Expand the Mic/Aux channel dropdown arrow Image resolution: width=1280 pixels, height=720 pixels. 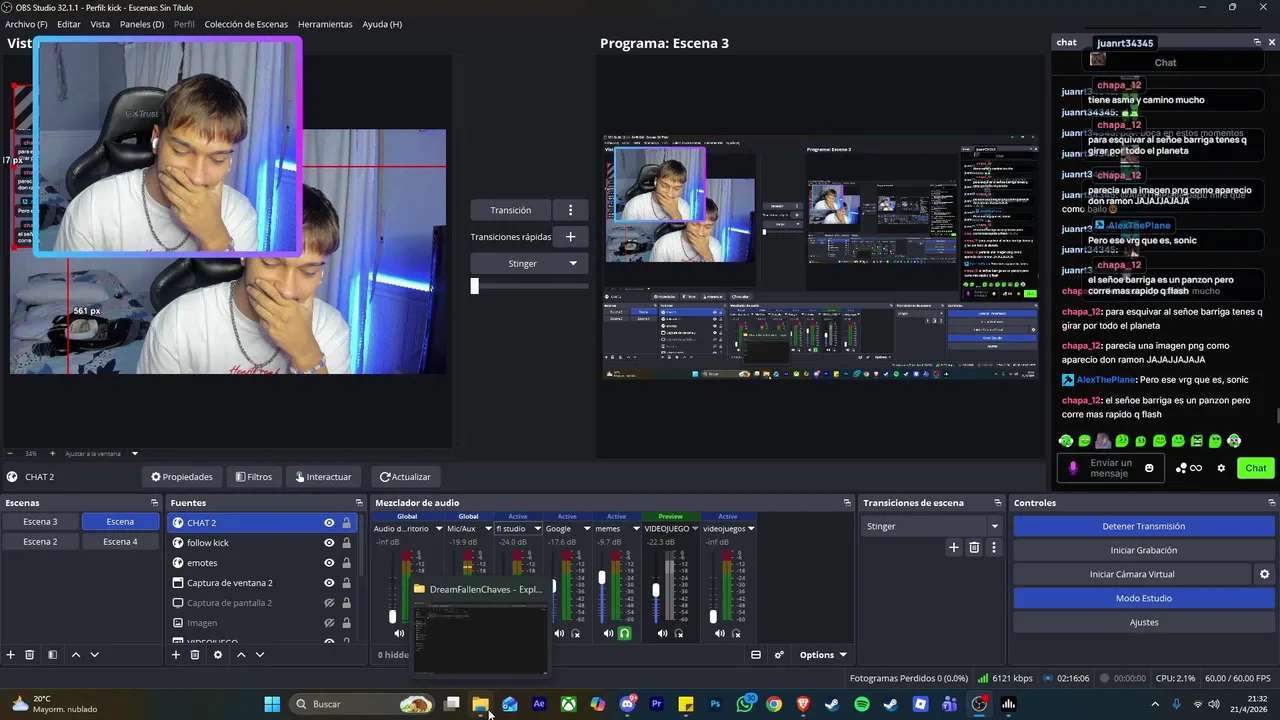(488, 529)
